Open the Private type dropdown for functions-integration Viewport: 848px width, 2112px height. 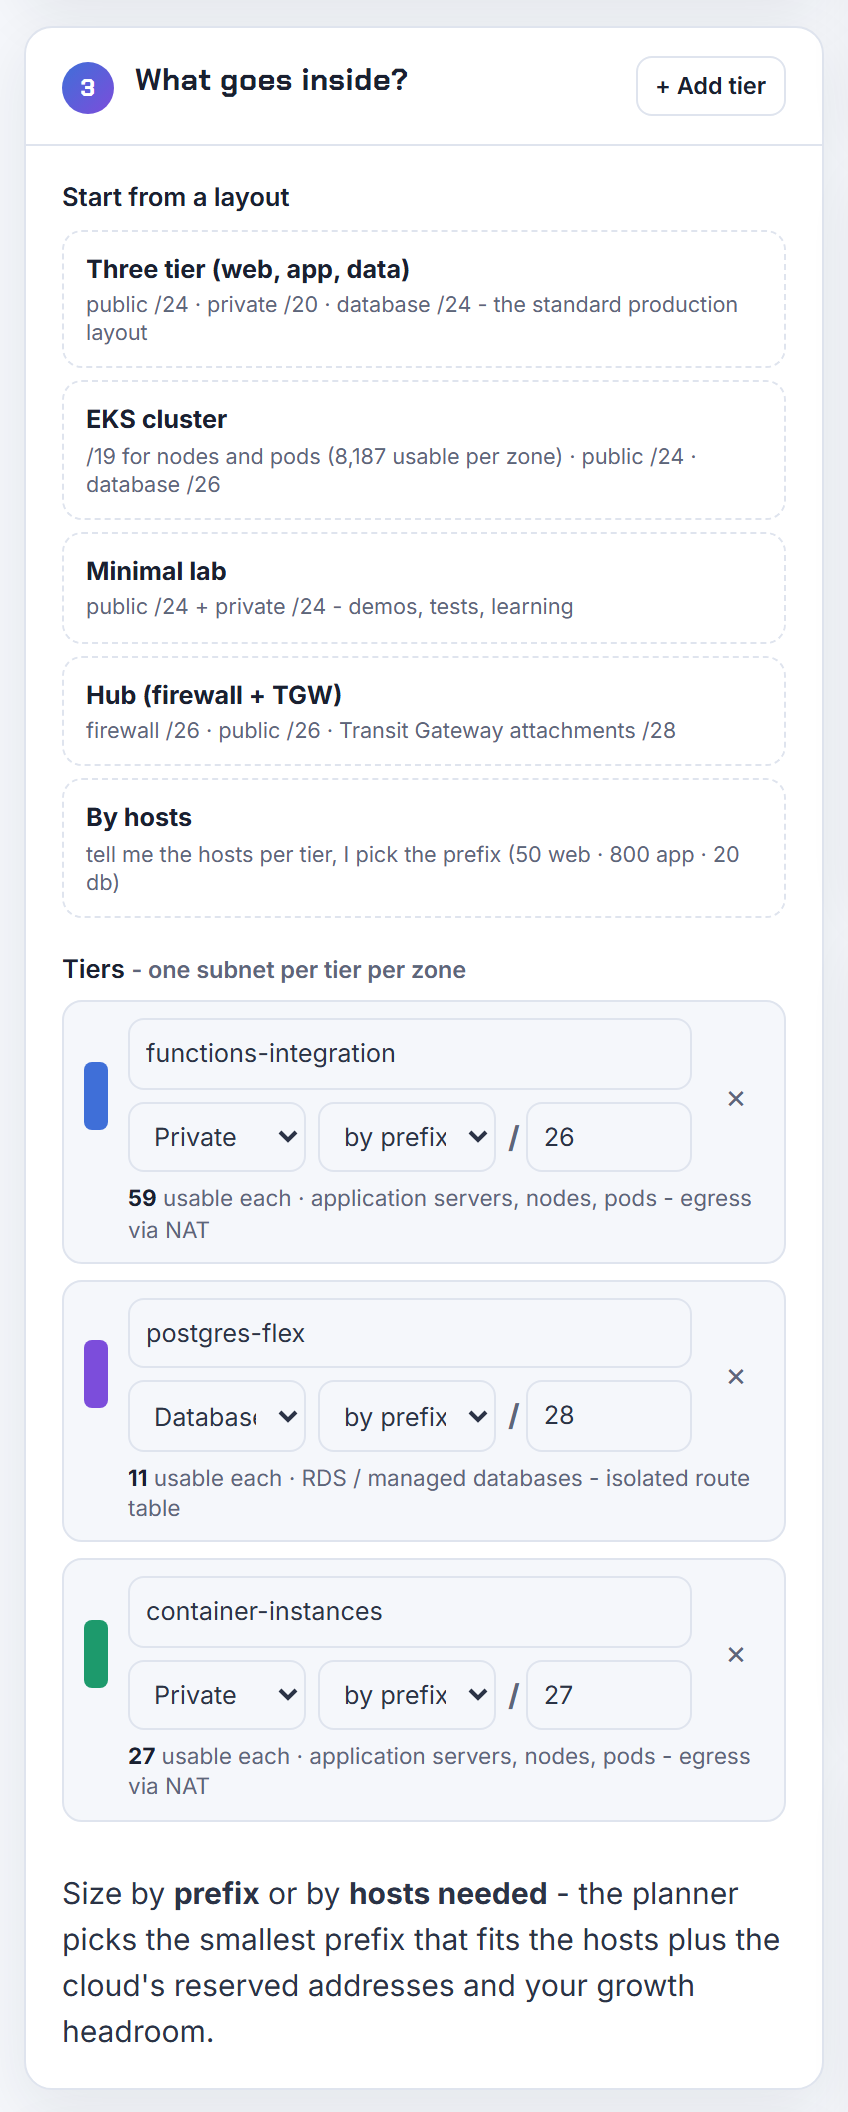click(x=217, y=1137)
